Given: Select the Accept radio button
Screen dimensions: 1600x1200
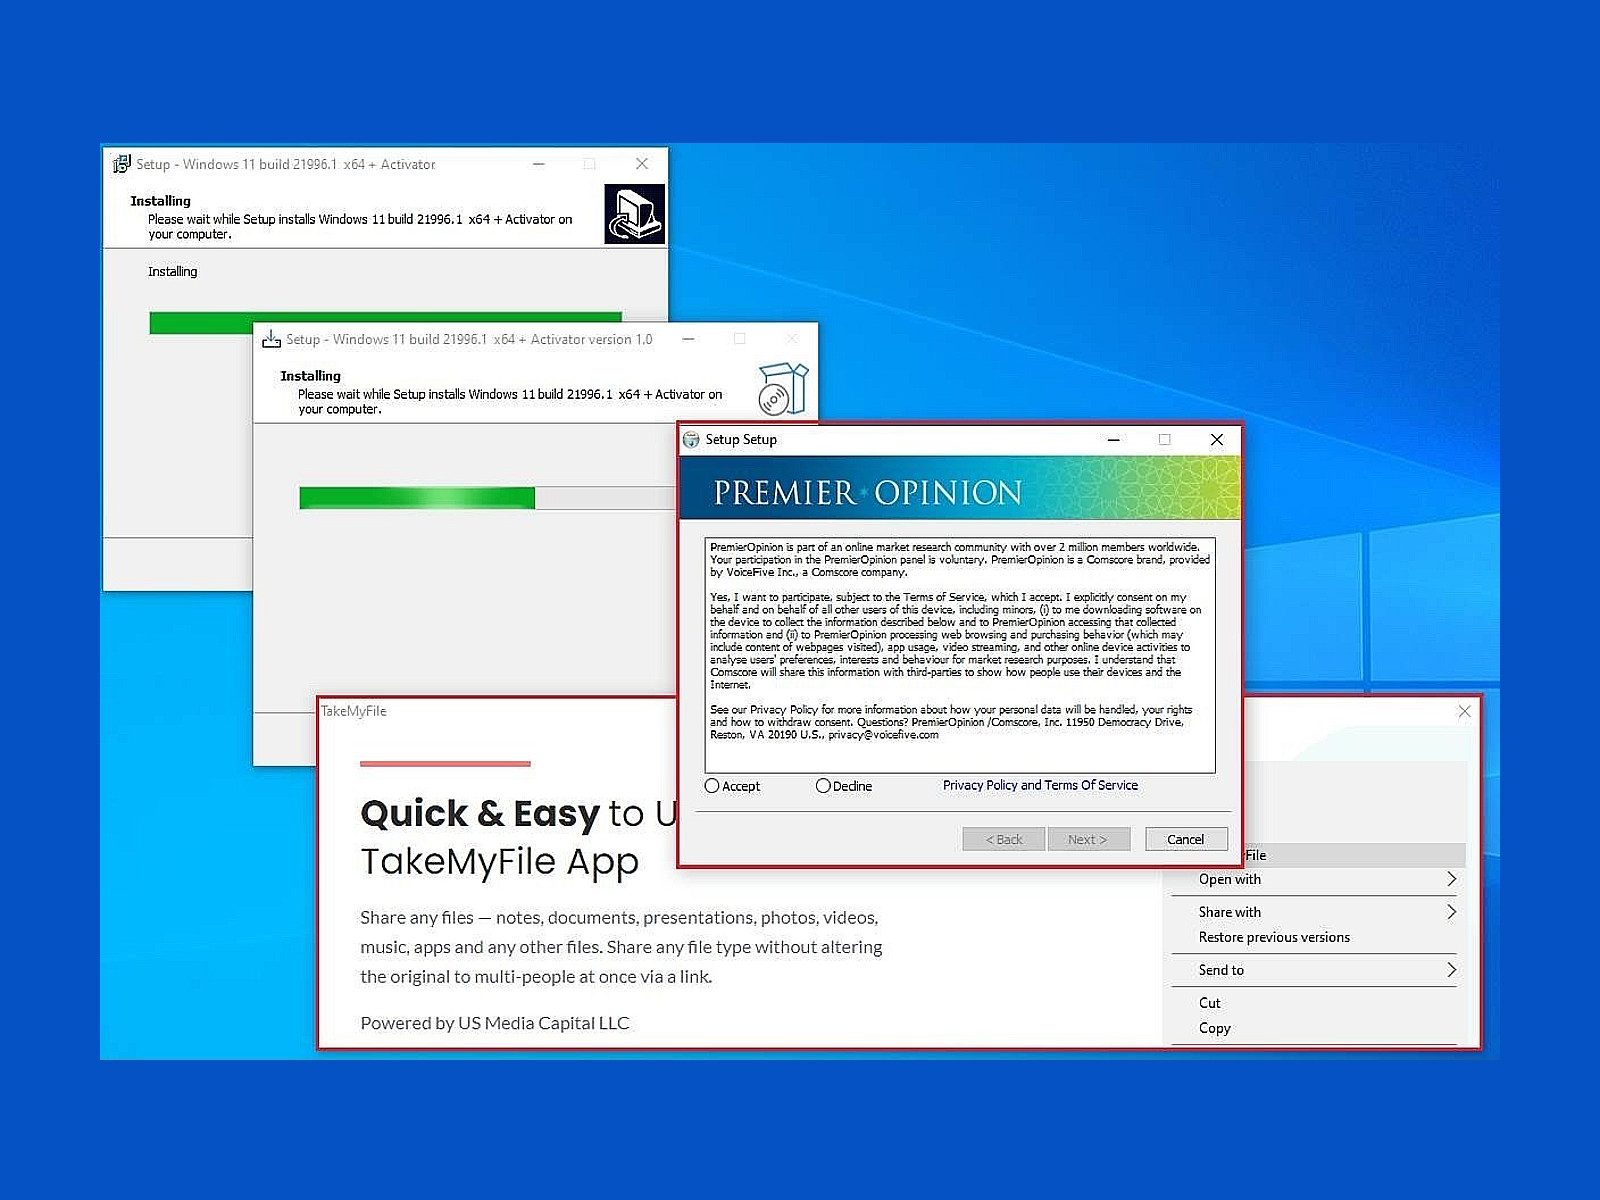Looking at the screenshot, I should [x=712, y=786].
